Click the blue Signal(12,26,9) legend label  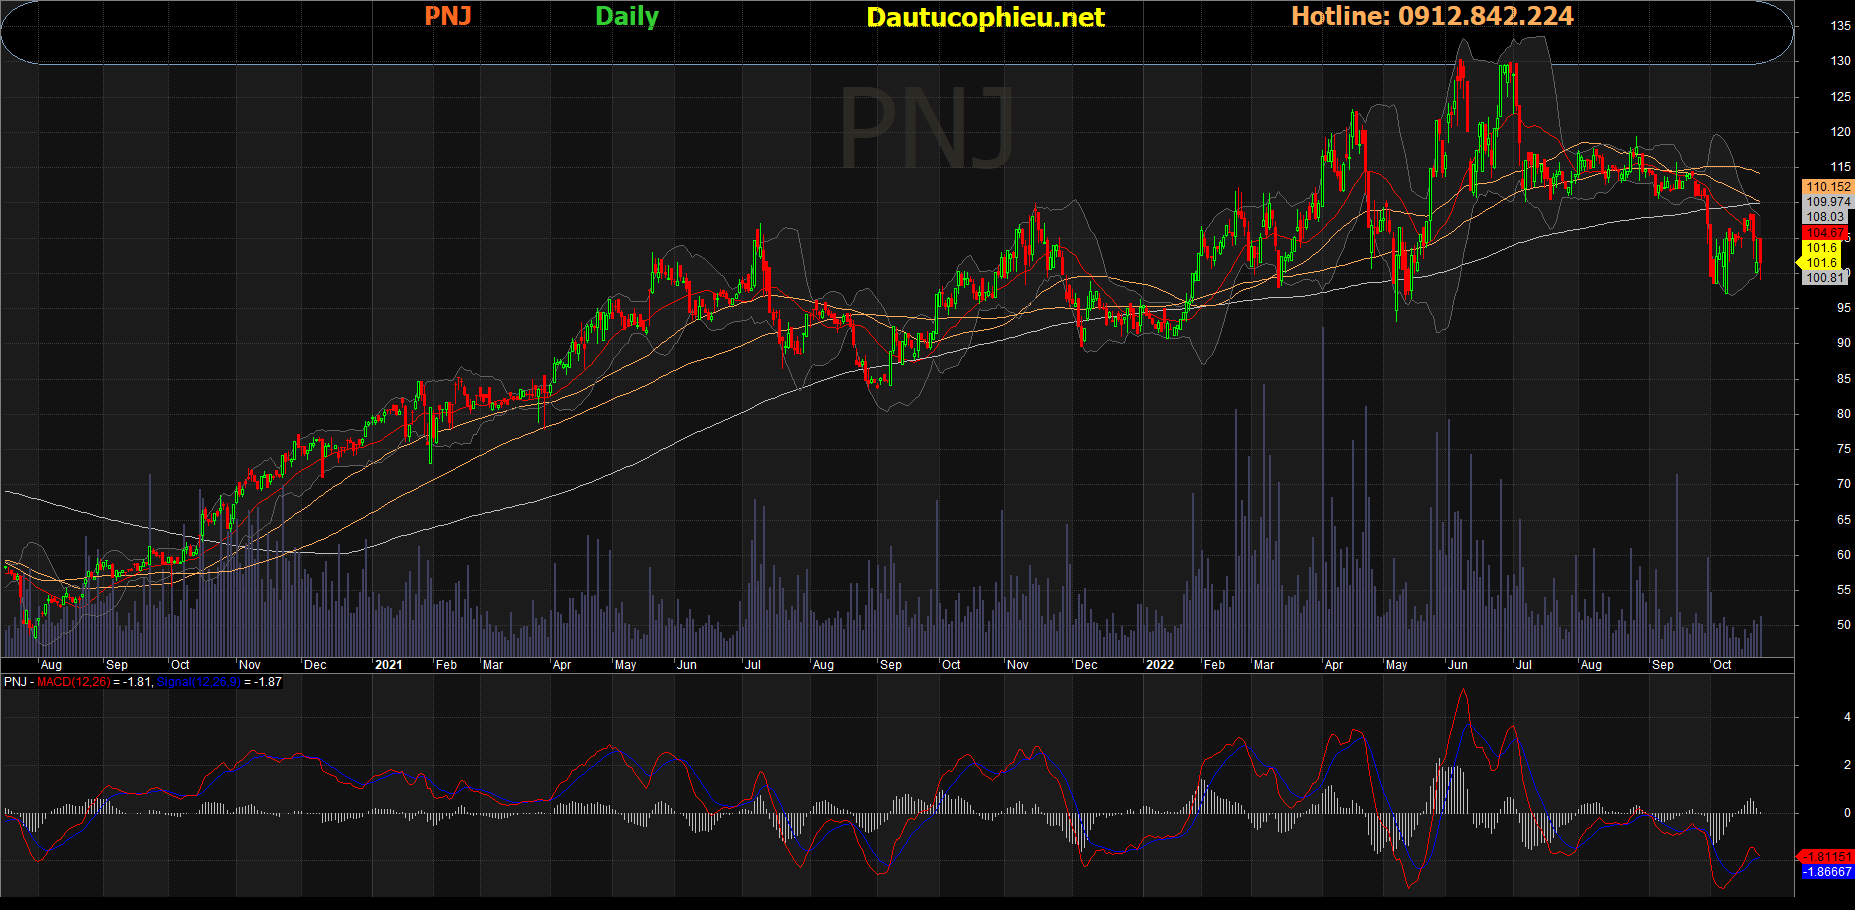(x=197, y=682)
